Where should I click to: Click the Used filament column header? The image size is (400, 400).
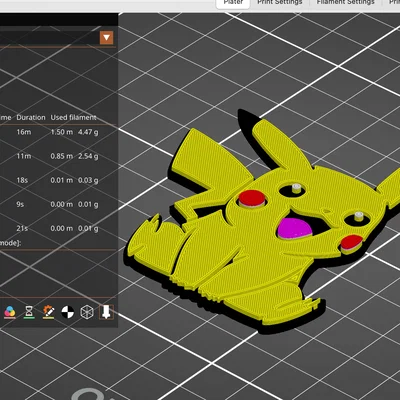pos(73,117)
